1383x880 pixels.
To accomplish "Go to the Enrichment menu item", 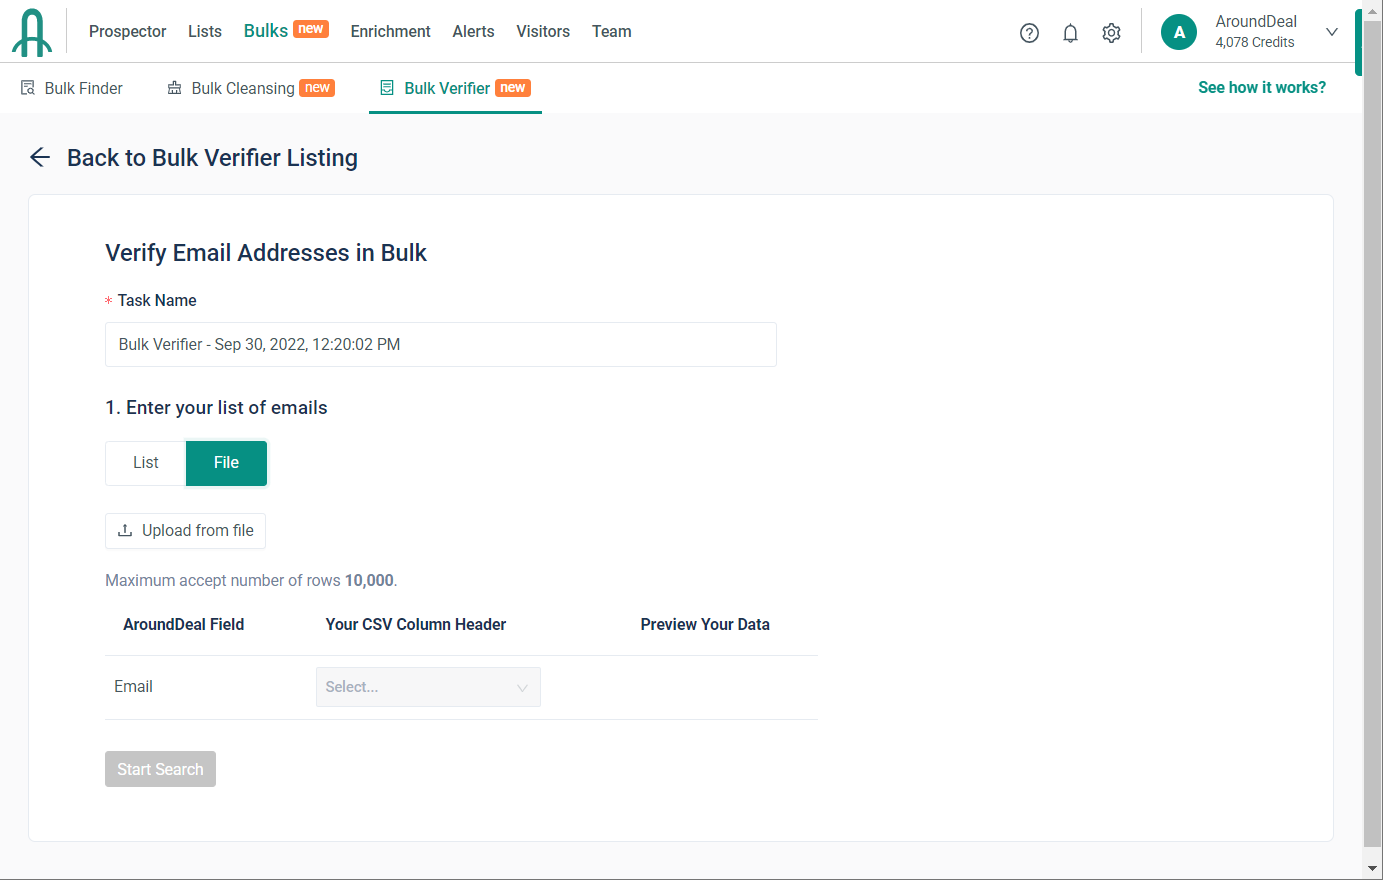I will 390,32.
